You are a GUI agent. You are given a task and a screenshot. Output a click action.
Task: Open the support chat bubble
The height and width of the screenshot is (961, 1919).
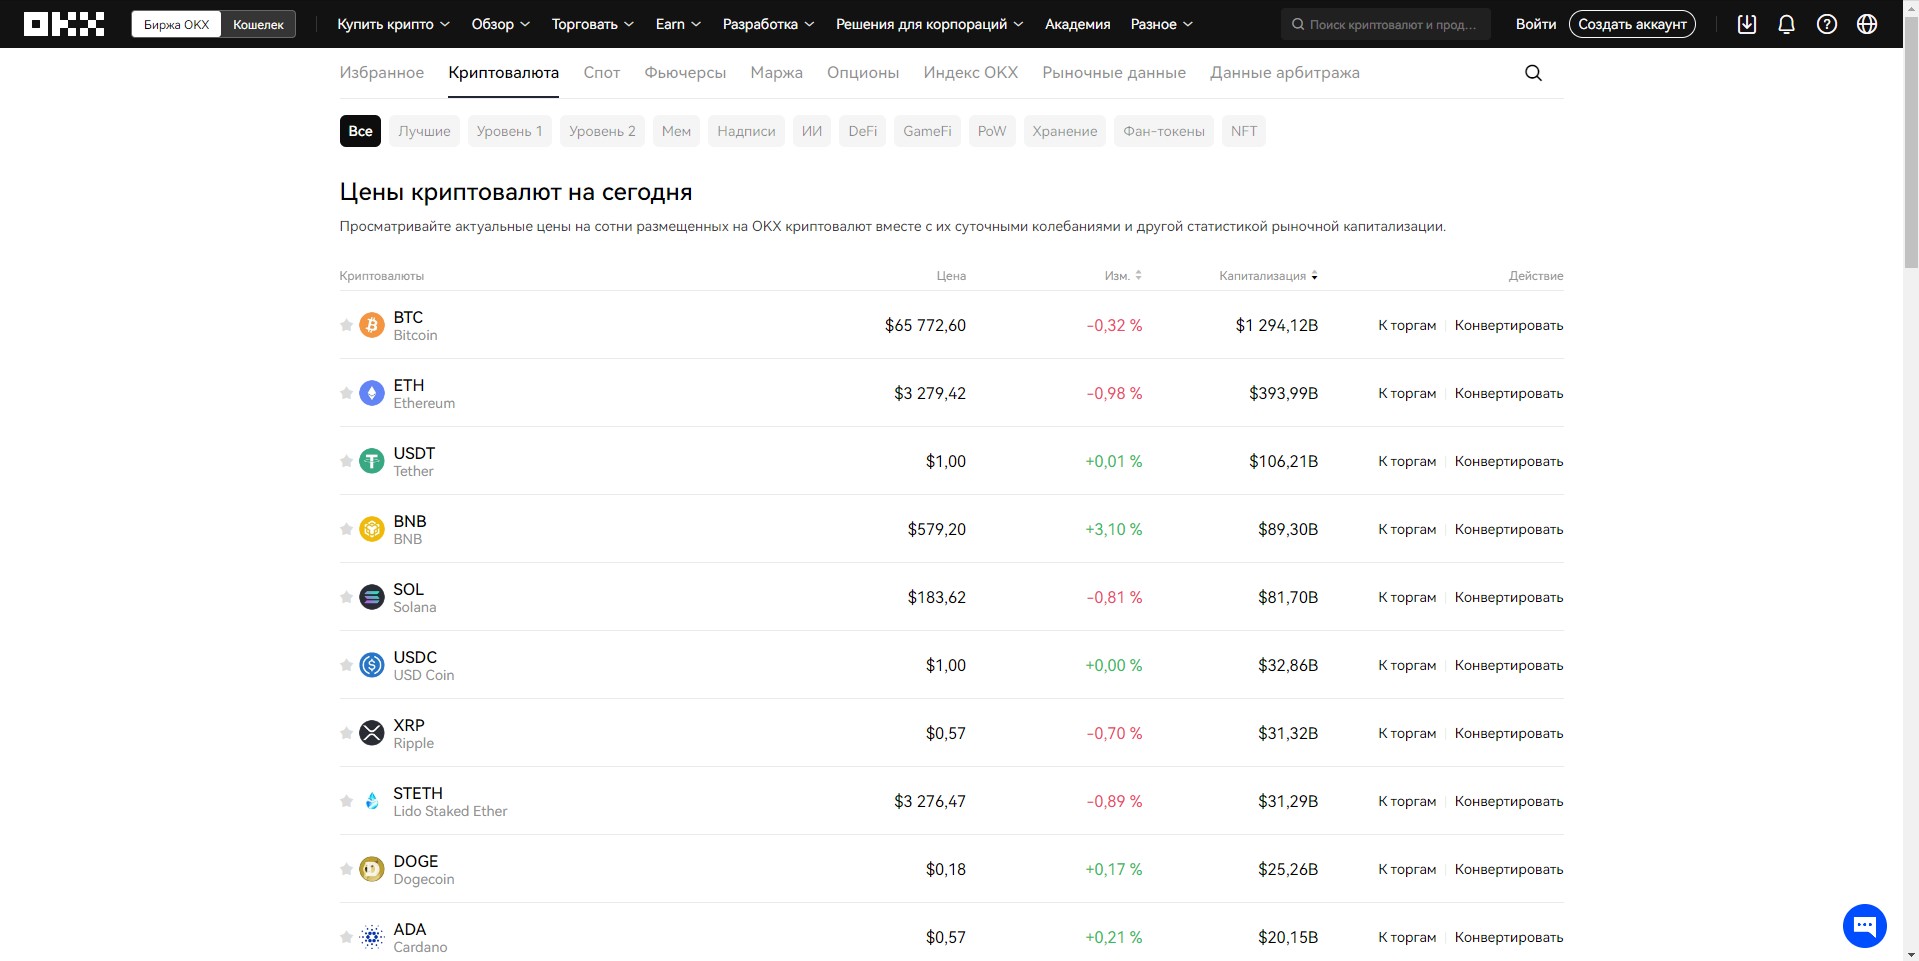pyautogui.click(x=1865, y=926)
